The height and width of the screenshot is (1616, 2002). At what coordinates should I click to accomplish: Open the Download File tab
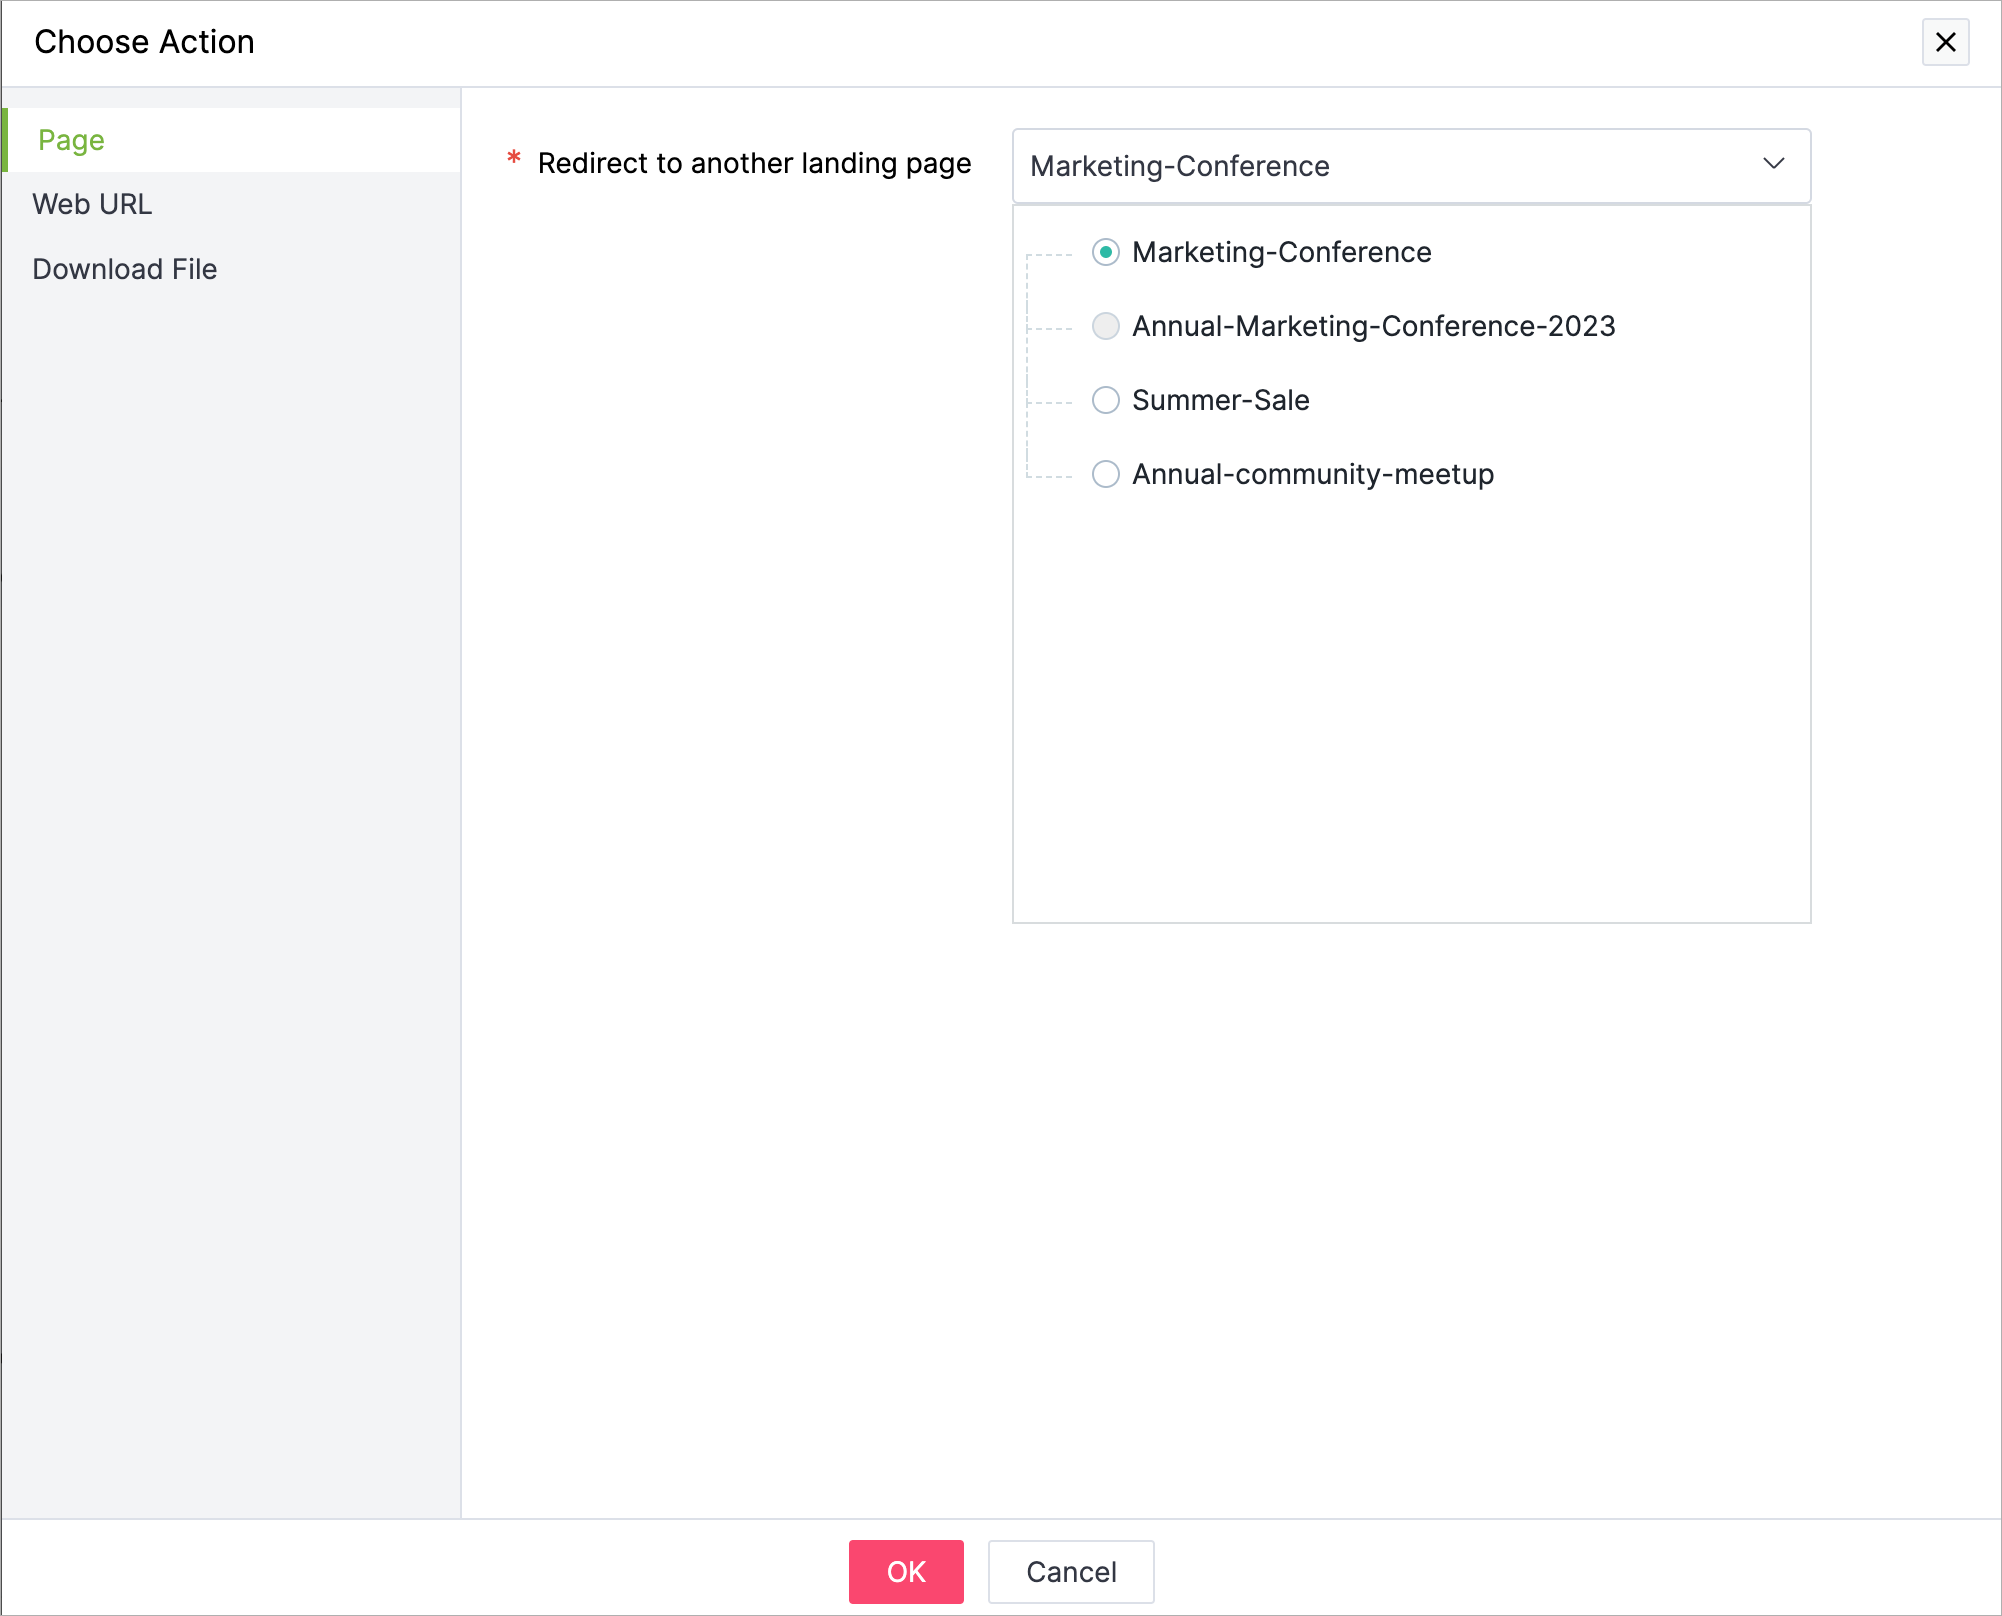click(x=124, y=269)
